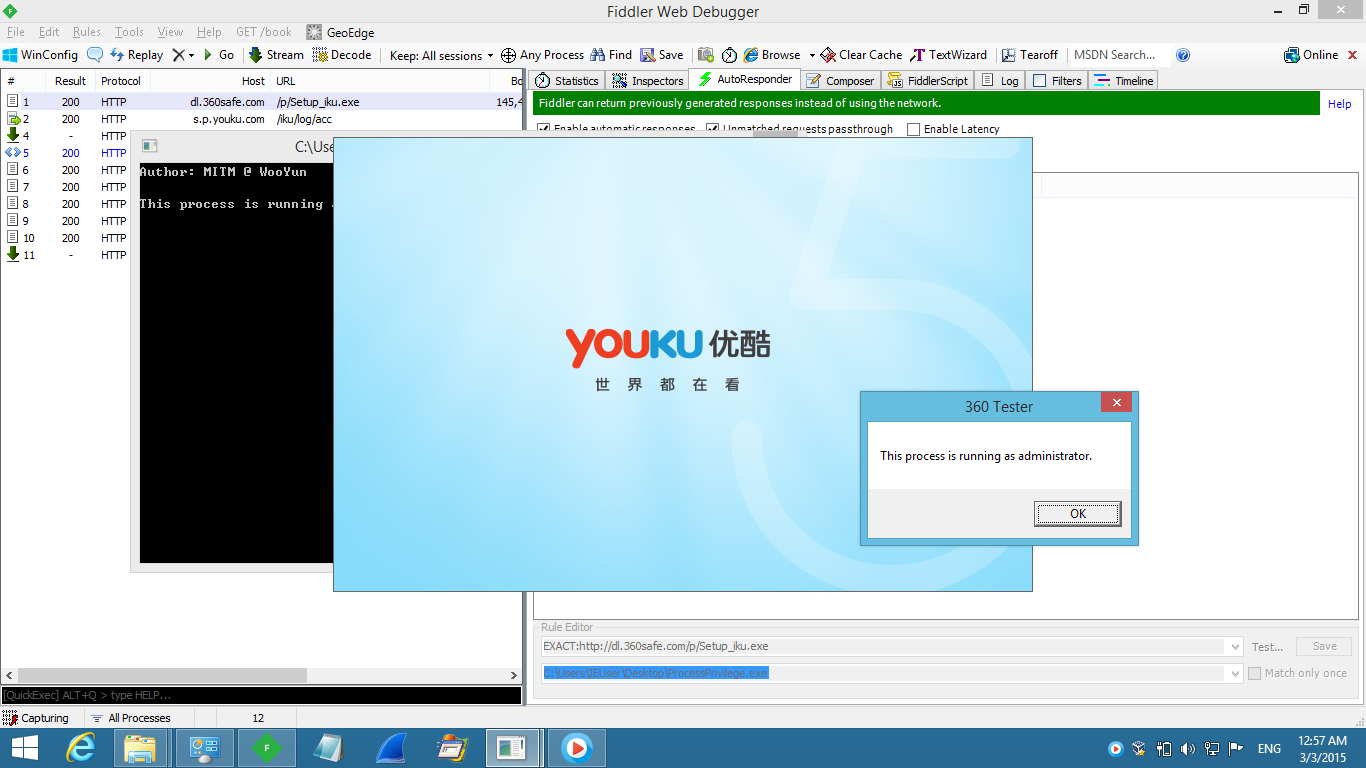The height and width of the screenshot is (768, 1366).
Task: Toggle Stream mode in toolbar
Action: pos(276,55)
